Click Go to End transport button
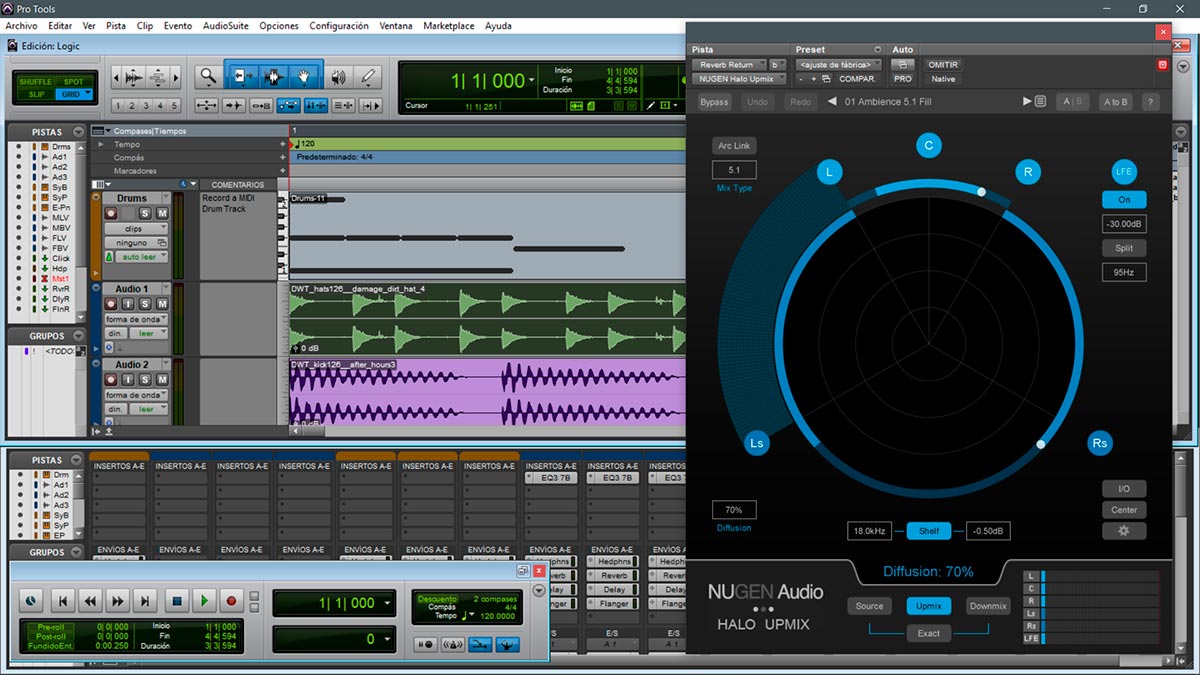1200x675 pixels. tap(146, 601)
